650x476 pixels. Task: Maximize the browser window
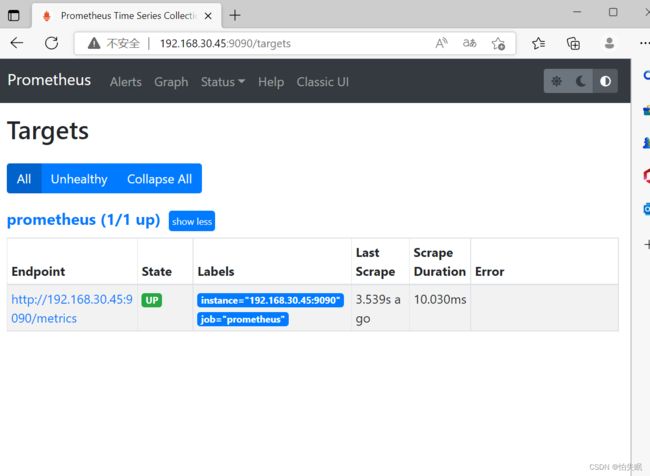click(613, 12)
